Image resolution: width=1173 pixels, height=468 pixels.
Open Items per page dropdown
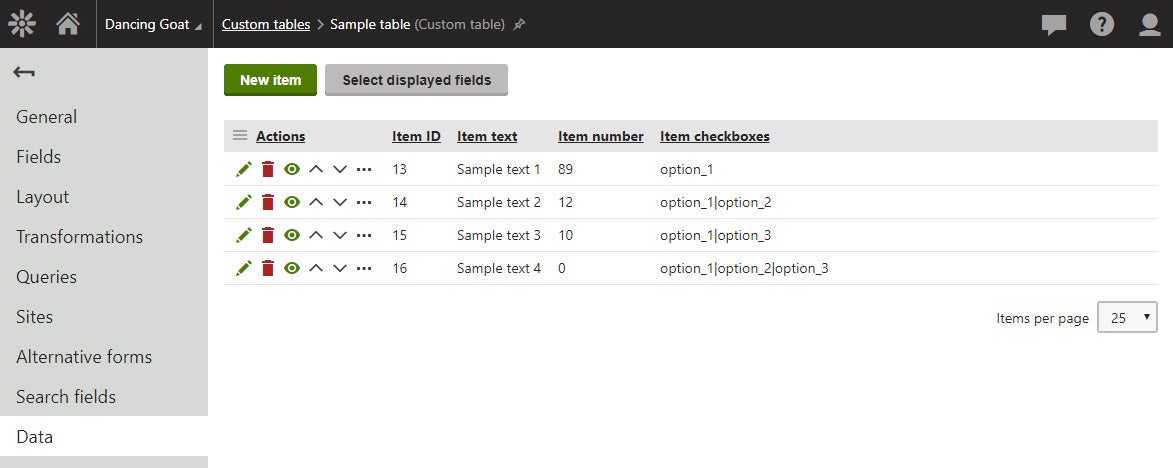pyautogui.click(x=1127, y=318)
